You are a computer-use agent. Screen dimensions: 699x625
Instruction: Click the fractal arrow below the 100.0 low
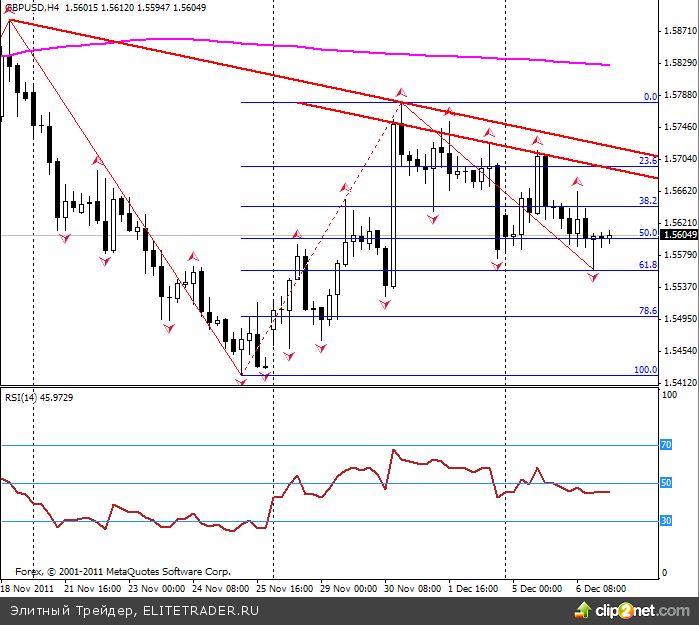(242, 383)
